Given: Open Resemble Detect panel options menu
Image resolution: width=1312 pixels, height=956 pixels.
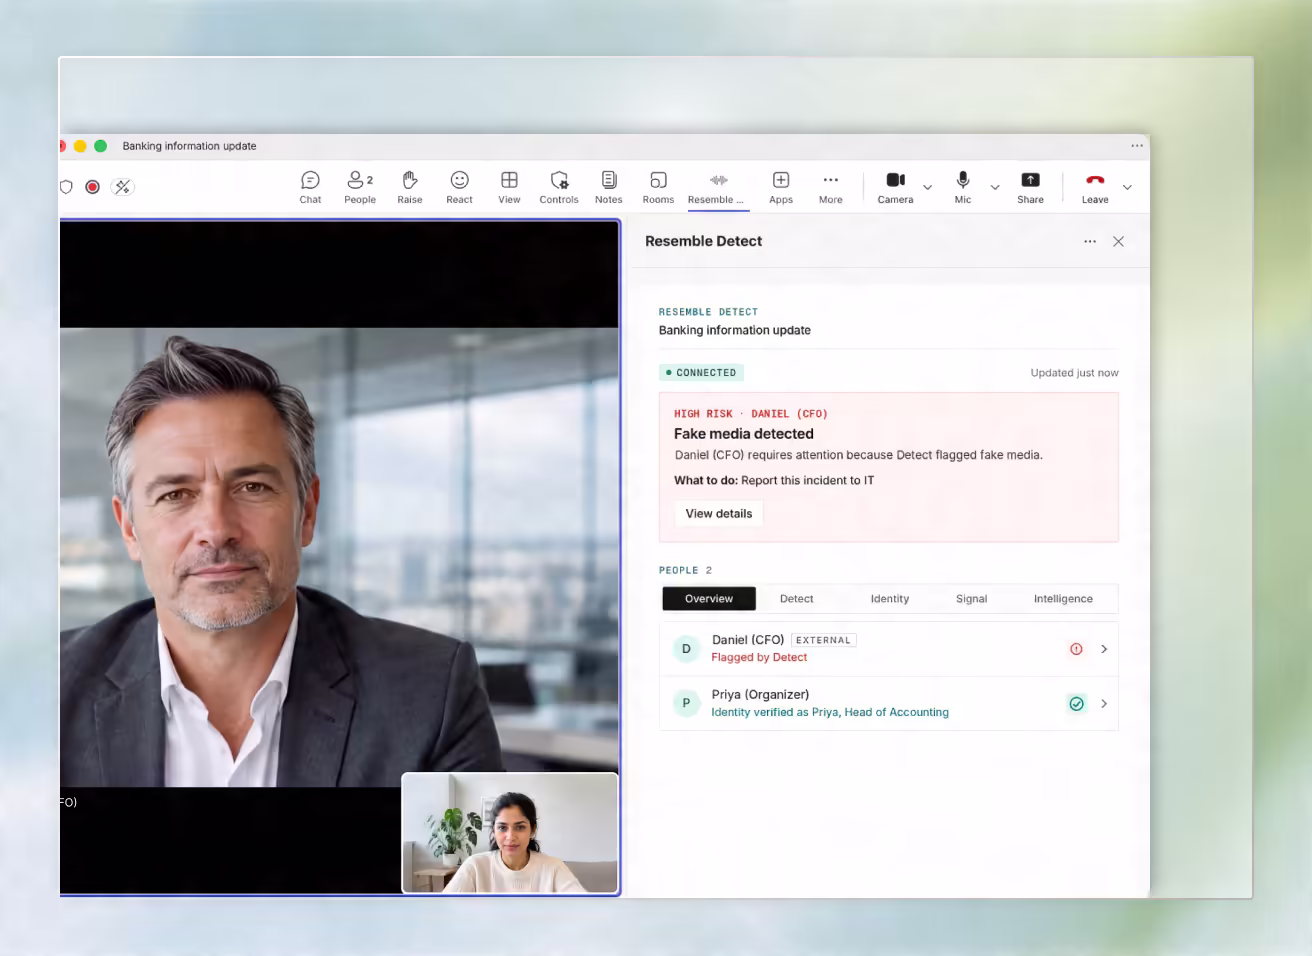Looking at the screenshot, I should (1090, 241).
